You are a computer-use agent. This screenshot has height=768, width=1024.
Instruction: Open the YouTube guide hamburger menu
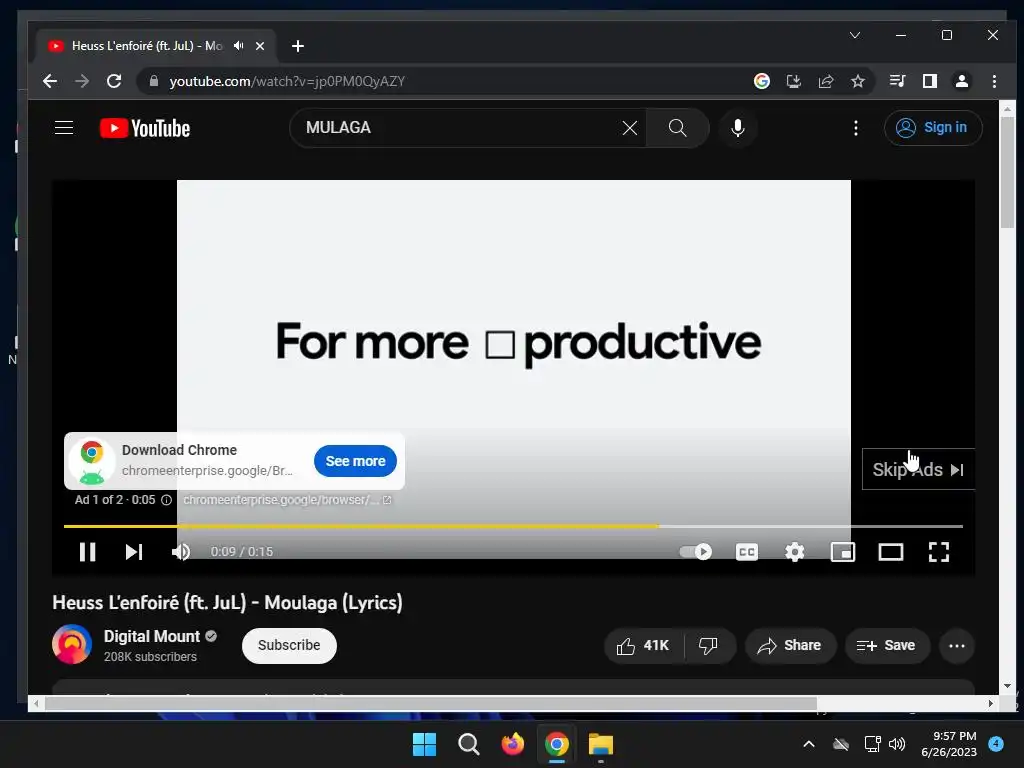pyautogui.click(x=63, y=127)
